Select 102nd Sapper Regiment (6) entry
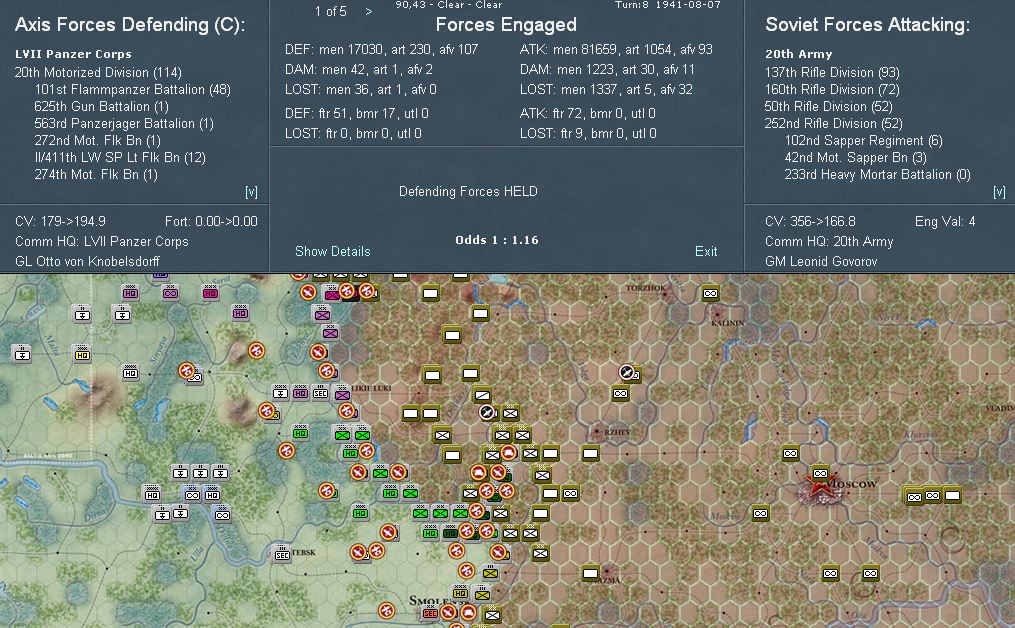This screenshot has height=628, width=1015. pyautogui.click(x=864, y=140)
